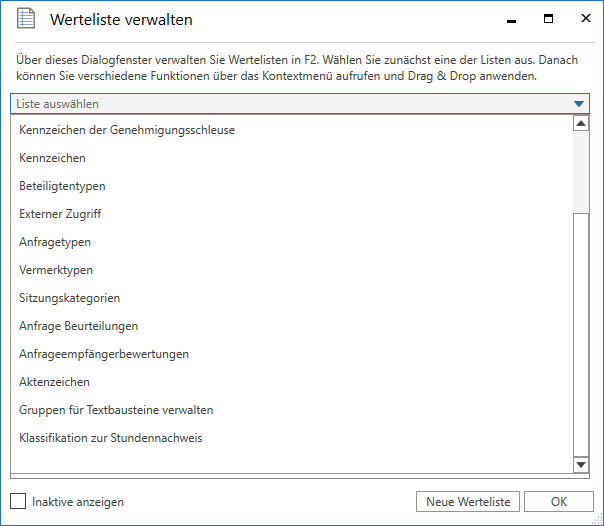
Task: Choose the 'Vermerktypen' list item
Action: (56, 270)
